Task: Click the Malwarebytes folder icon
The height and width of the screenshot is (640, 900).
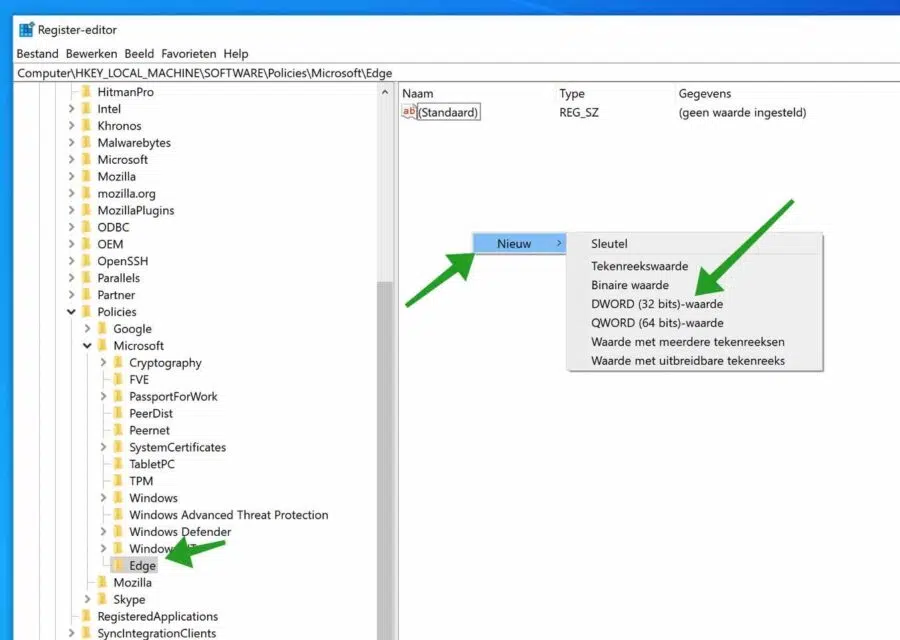Action: point(87,142)
